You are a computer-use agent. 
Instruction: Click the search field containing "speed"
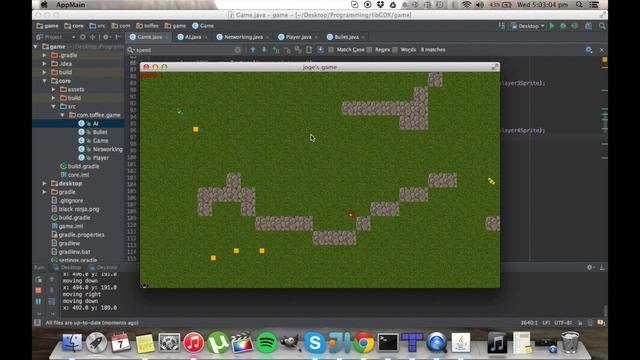click(184, 50)
